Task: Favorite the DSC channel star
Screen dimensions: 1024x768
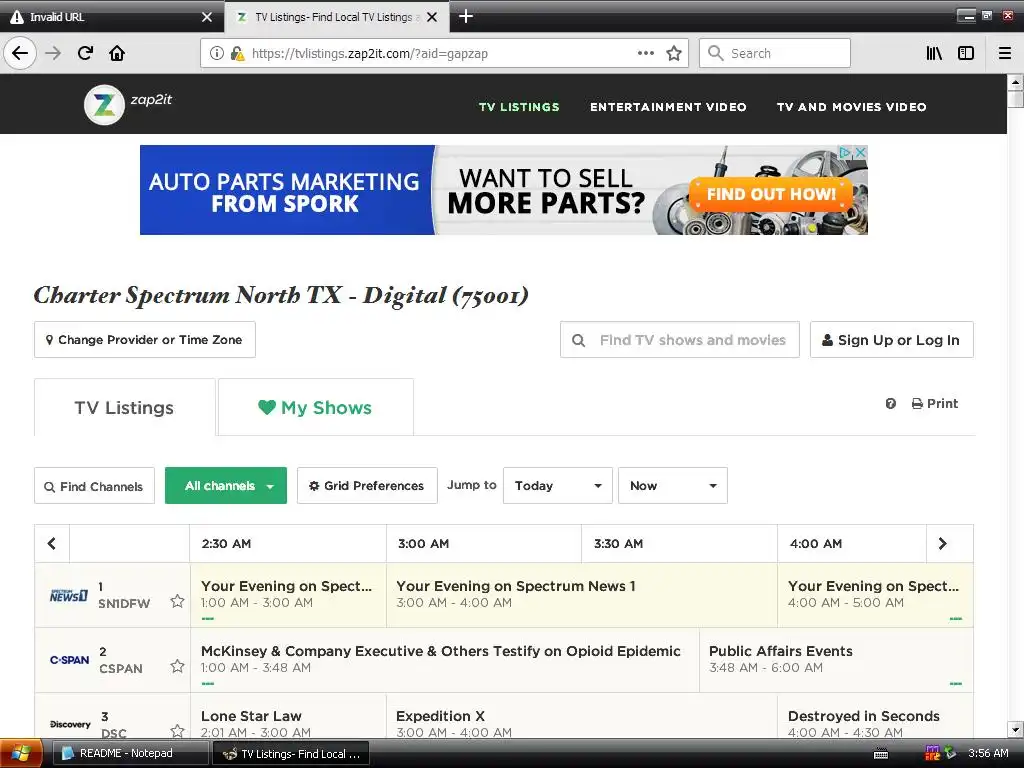Action: point(177,730)
